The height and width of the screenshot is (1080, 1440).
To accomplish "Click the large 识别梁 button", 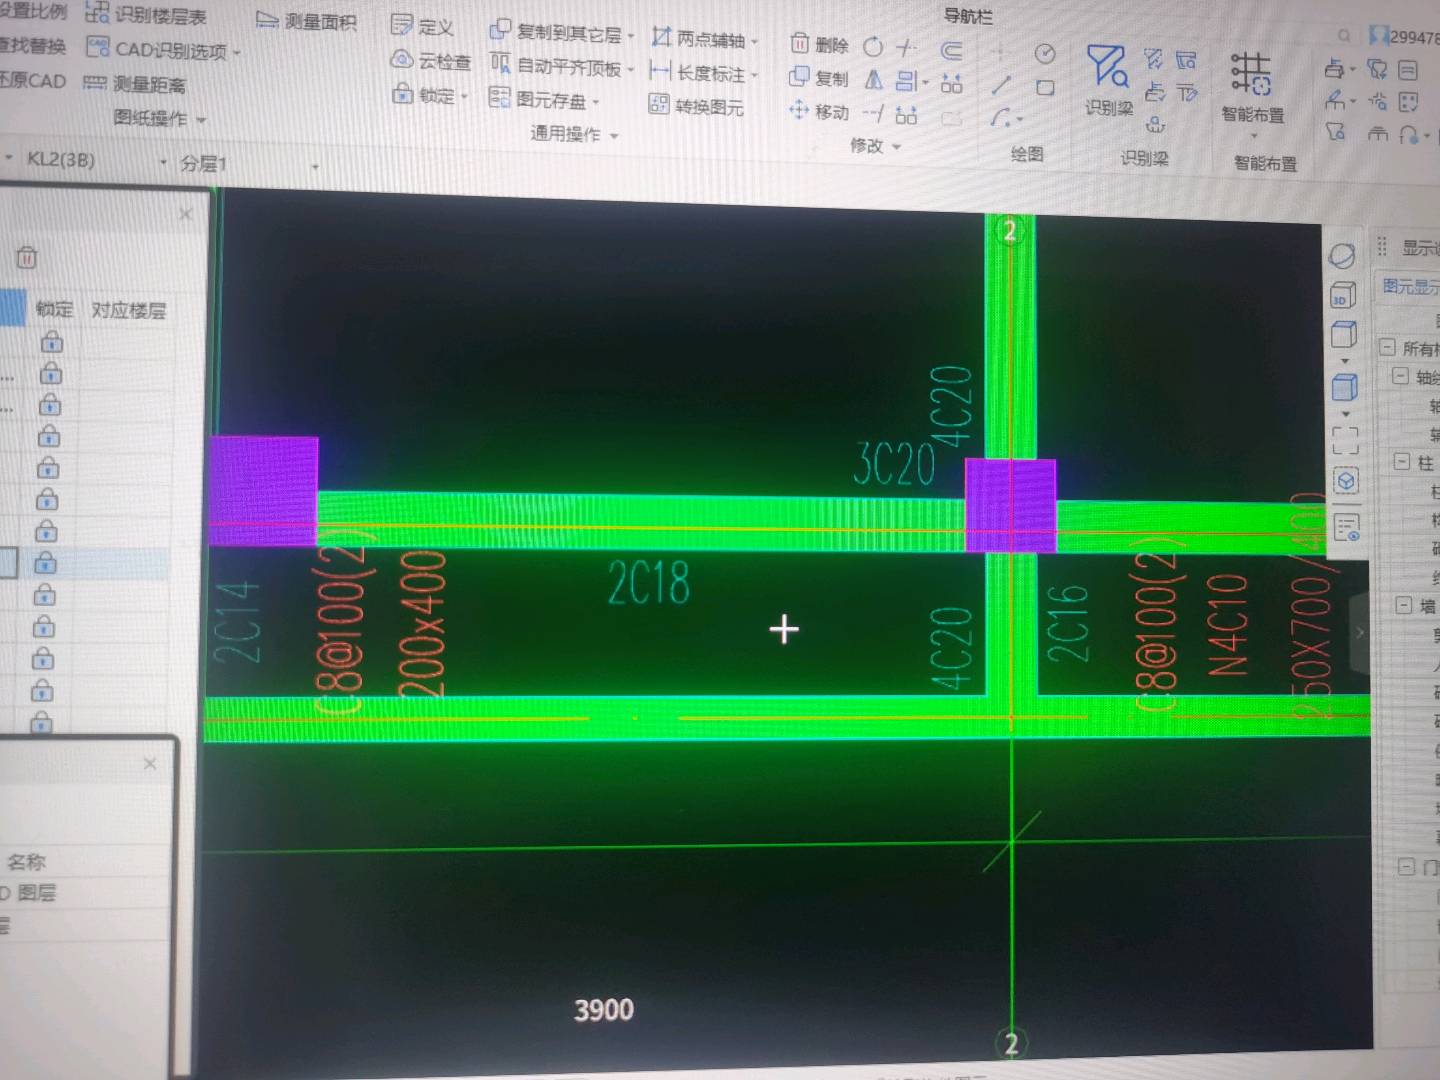I will pyautogui.click(x=1109, y=80).
